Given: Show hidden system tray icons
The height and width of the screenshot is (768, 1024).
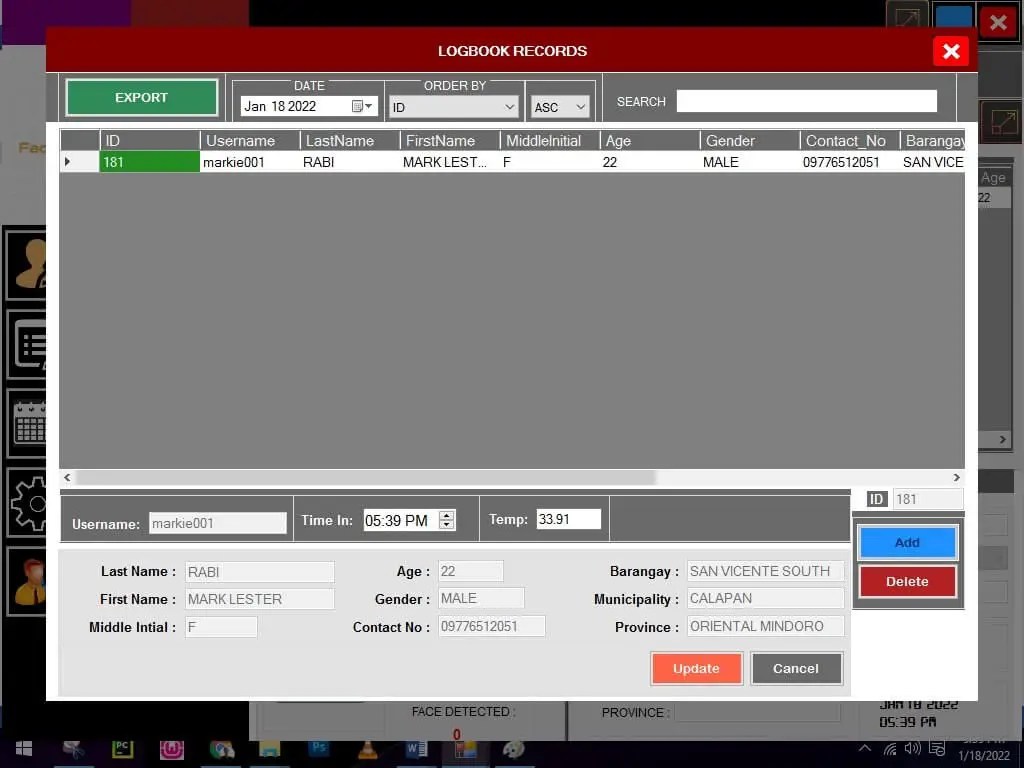Looking at the screenshot, I should (864, 748).
